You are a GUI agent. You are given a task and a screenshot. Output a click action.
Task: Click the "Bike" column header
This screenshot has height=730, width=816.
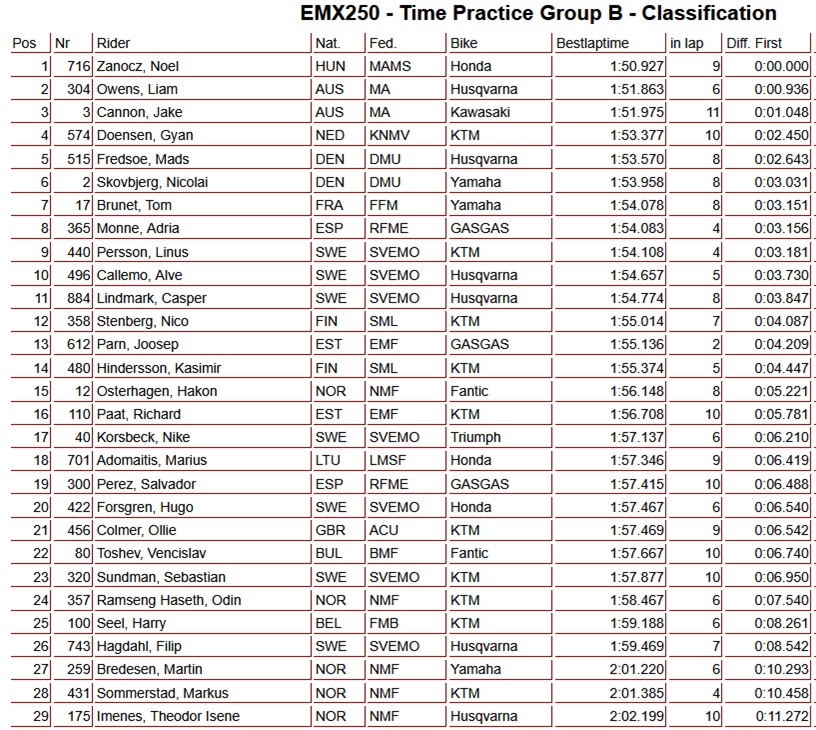tap(464, 43)
